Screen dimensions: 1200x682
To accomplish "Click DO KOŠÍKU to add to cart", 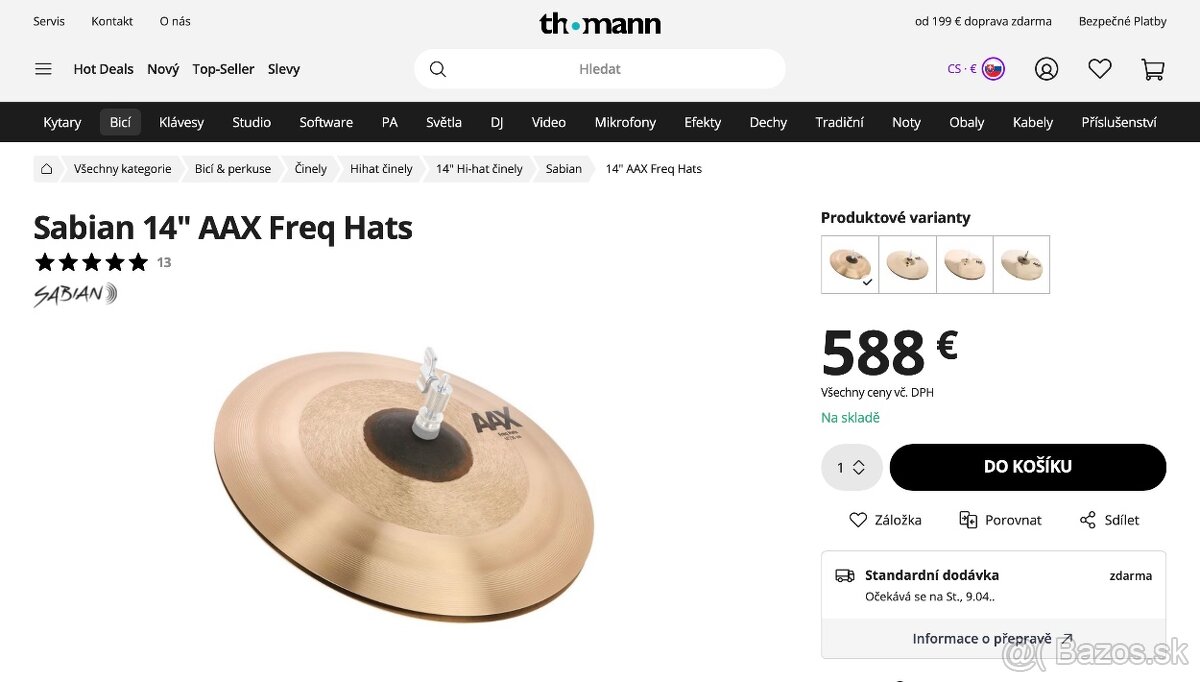I will pyautogui.click(x=1027, y=467).
